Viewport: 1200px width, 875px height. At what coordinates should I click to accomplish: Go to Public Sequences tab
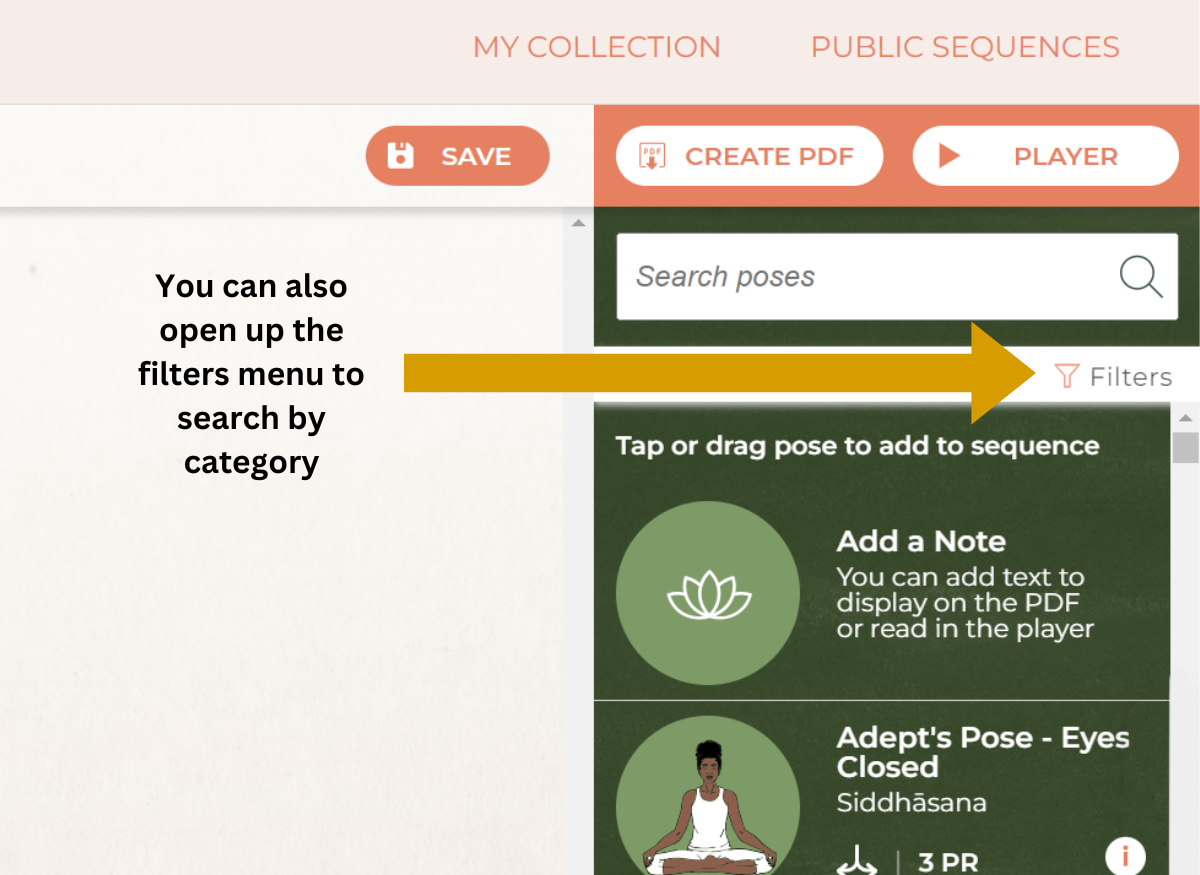(x=965, y=47)
